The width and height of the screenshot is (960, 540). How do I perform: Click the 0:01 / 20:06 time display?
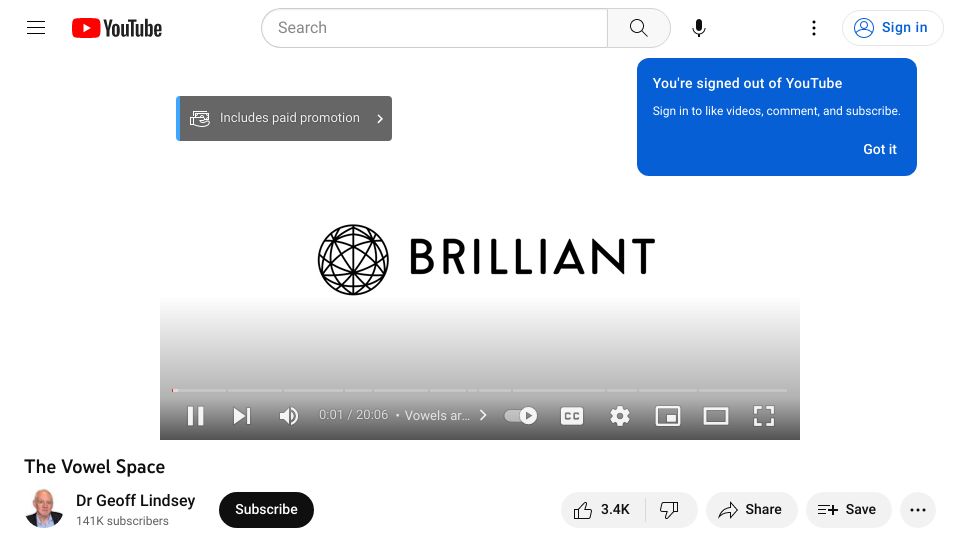(353, 415)
